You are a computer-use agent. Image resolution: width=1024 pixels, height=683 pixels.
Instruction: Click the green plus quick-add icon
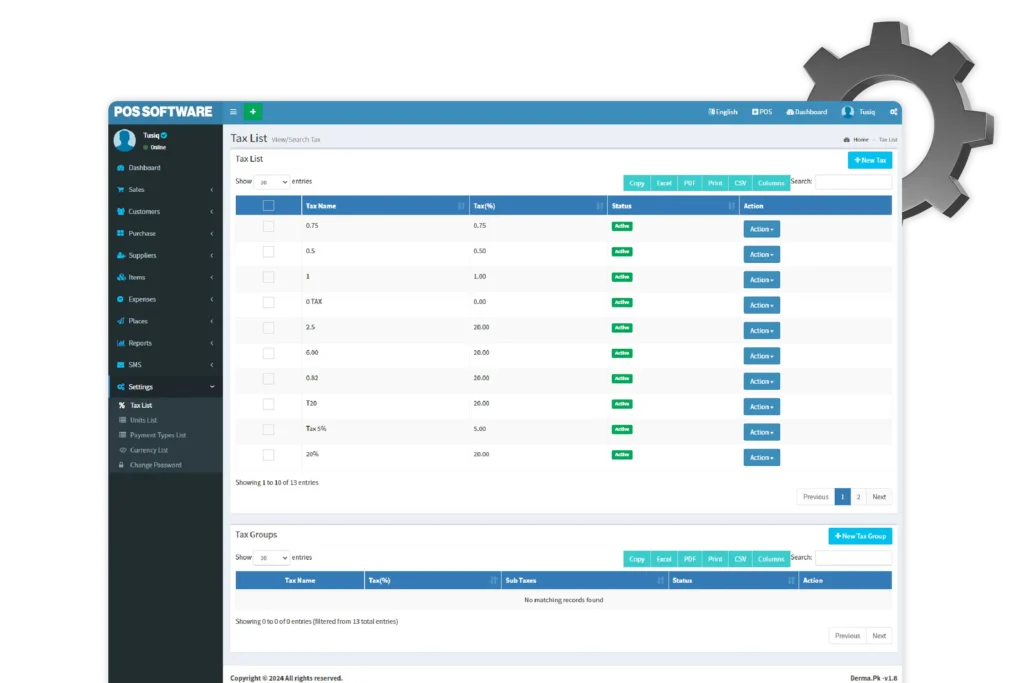click(x=253, y=112)
